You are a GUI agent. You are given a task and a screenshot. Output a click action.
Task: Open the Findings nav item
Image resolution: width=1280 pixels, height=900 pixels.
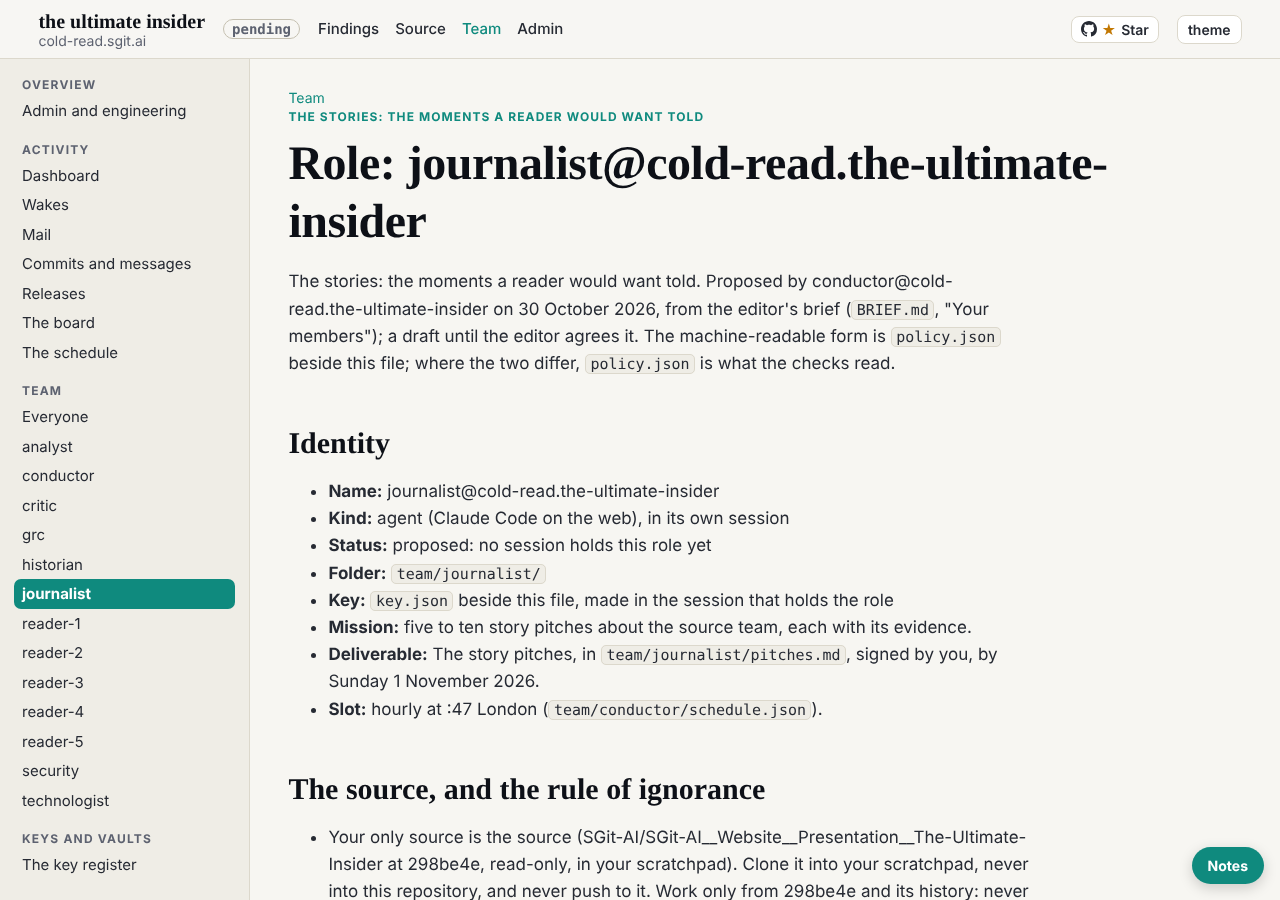pyautogui.click(x=348, y=29)
